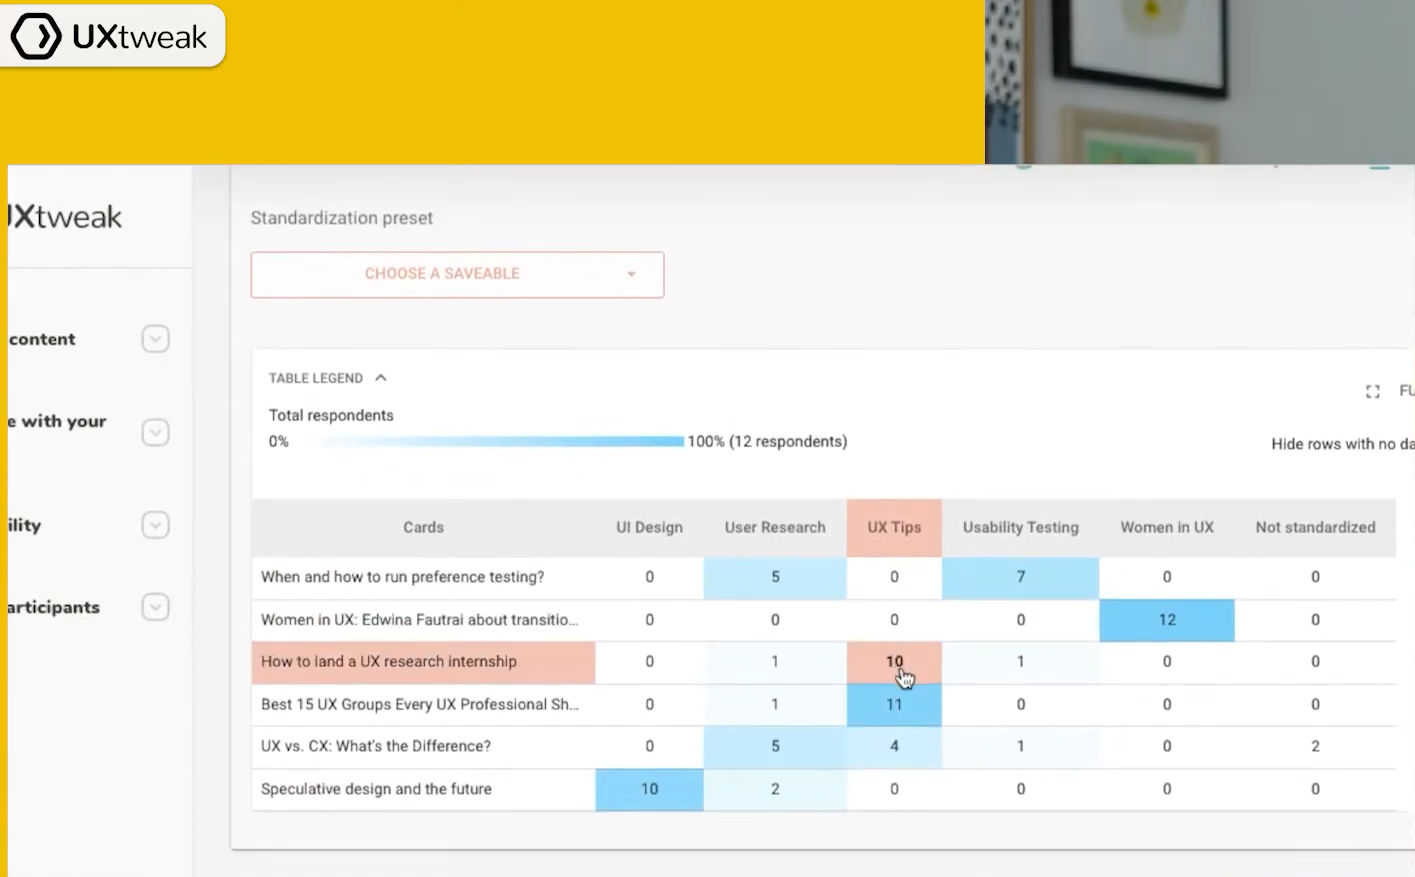Select the highlighted UX Tips column header
This screenshot has height=877, width=1415.
(x=894, y=527)
